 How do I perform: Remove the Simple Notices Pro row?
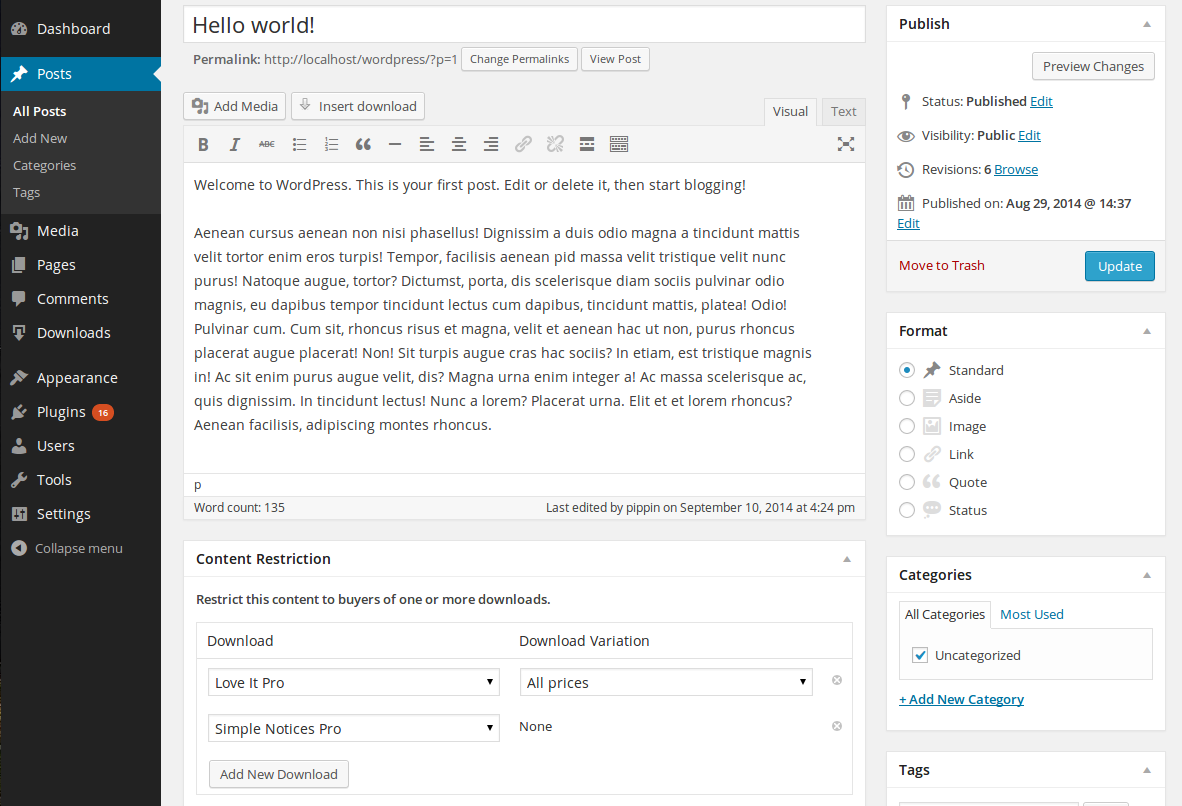click(837, 726)
